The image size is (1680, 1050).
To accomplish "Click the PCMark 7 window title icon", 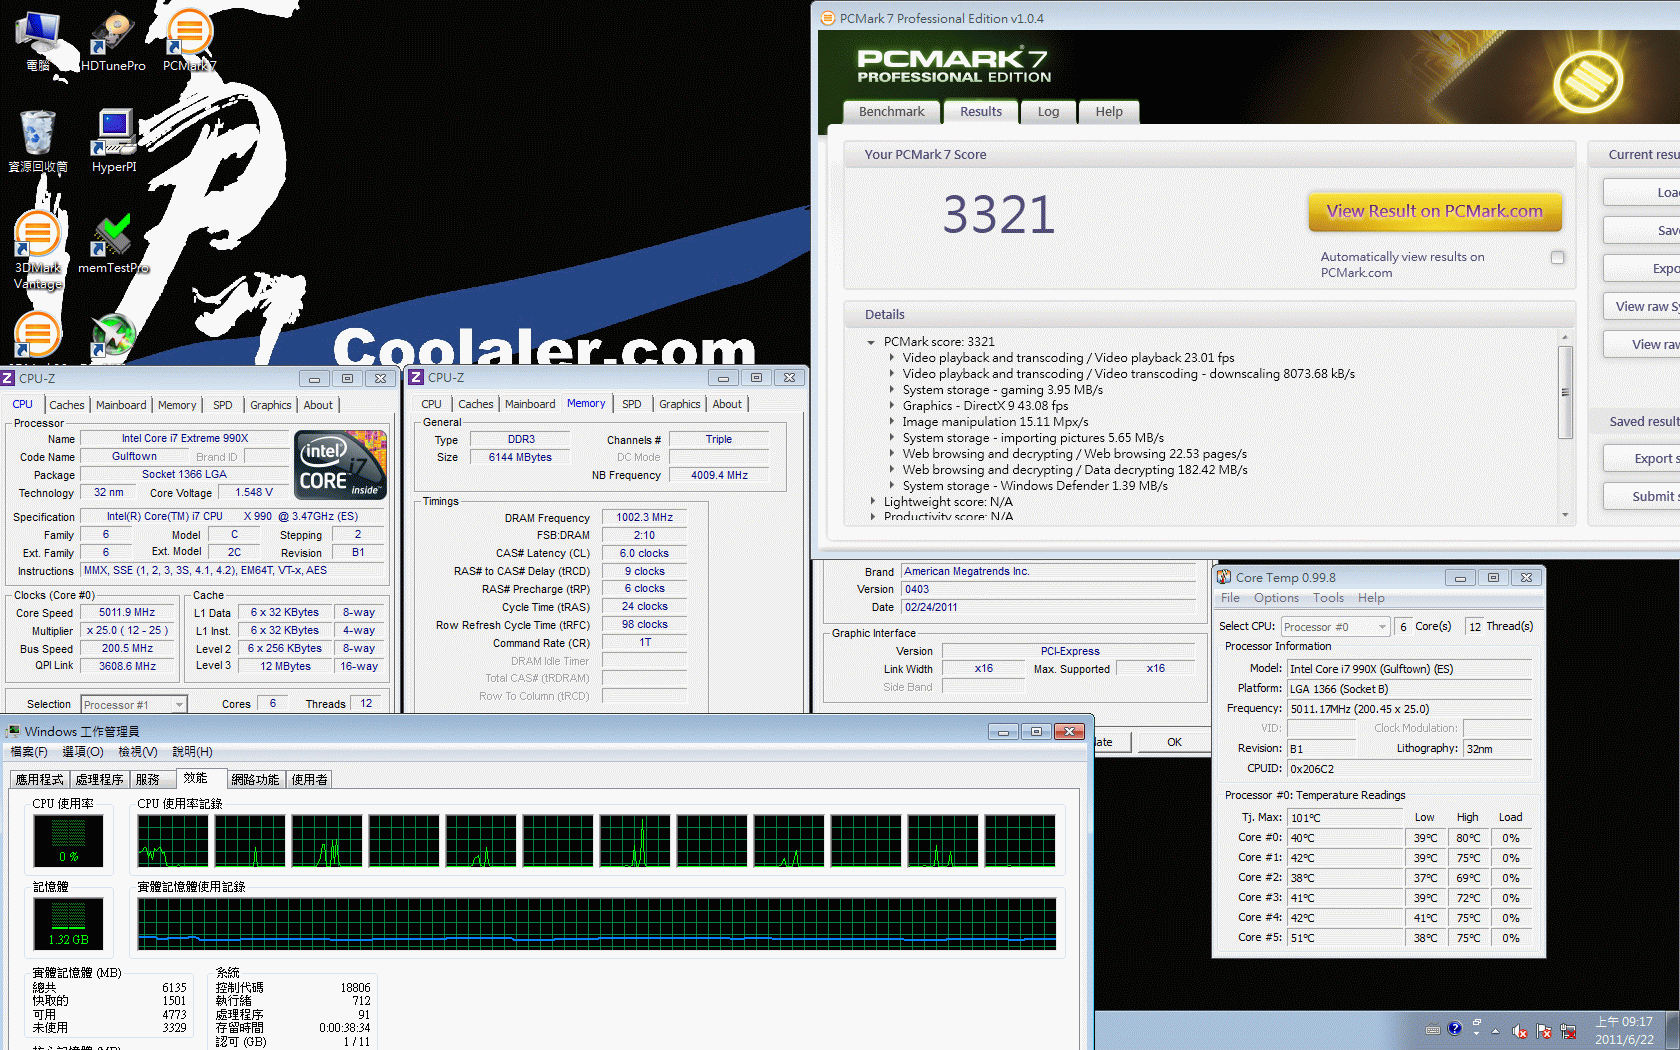I will [828, 18].
